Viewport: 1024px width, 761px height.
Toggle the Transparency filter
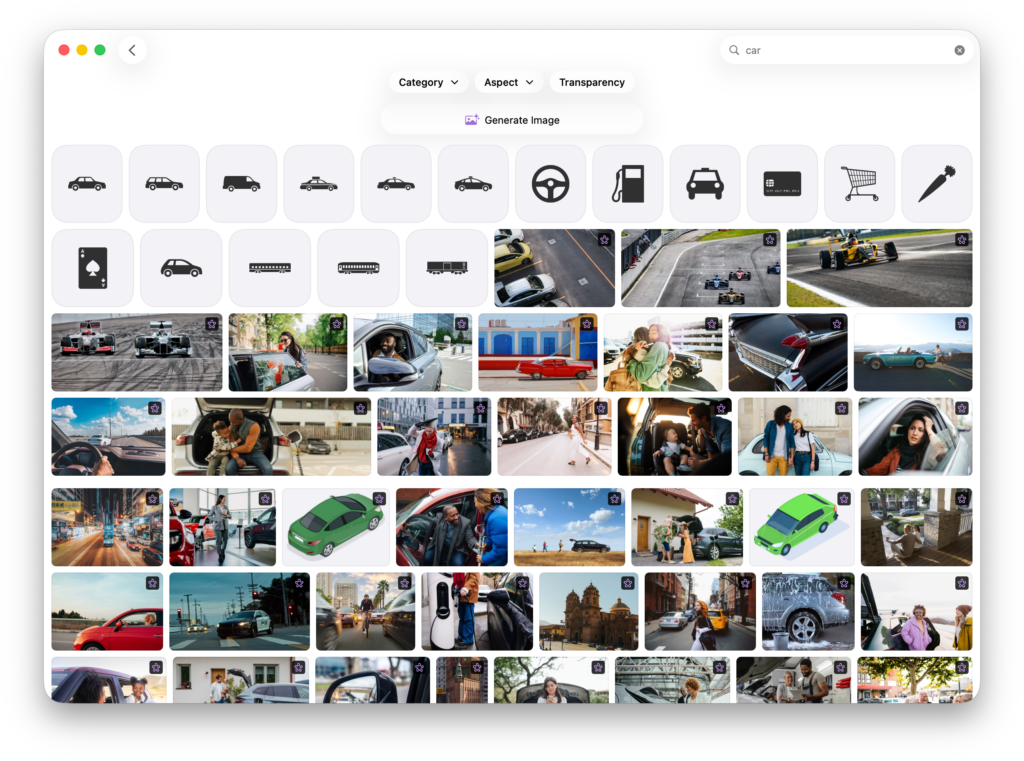pos(591,83)
